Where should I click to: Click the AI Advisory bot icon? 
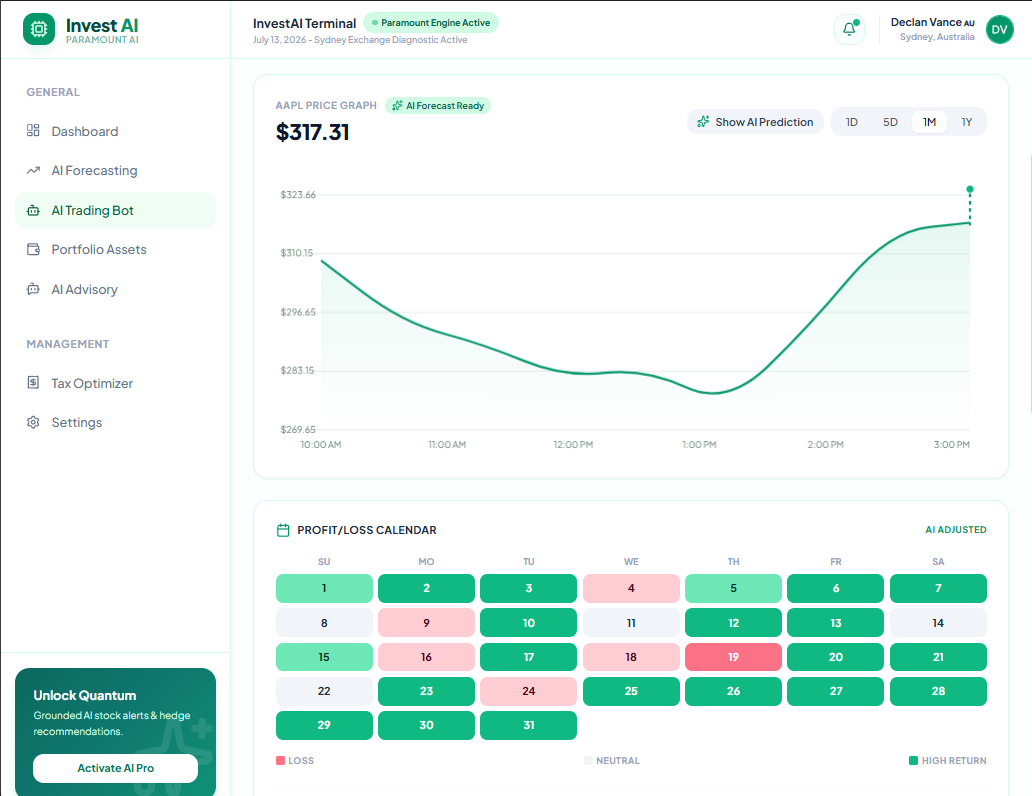(33, 289)
